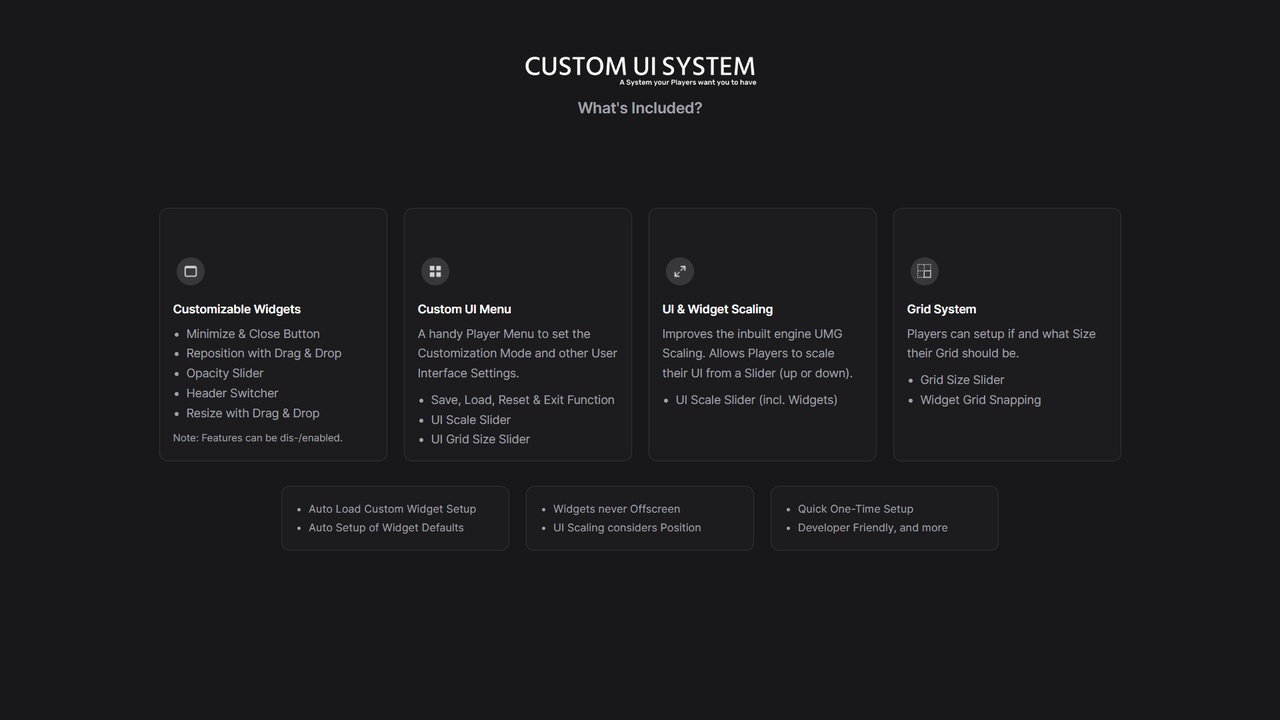Viewport: 1280px width, 720px height.
Task: Click the 'Auto Setup of Widget Defaults' bullet
Action: [386, 528]
